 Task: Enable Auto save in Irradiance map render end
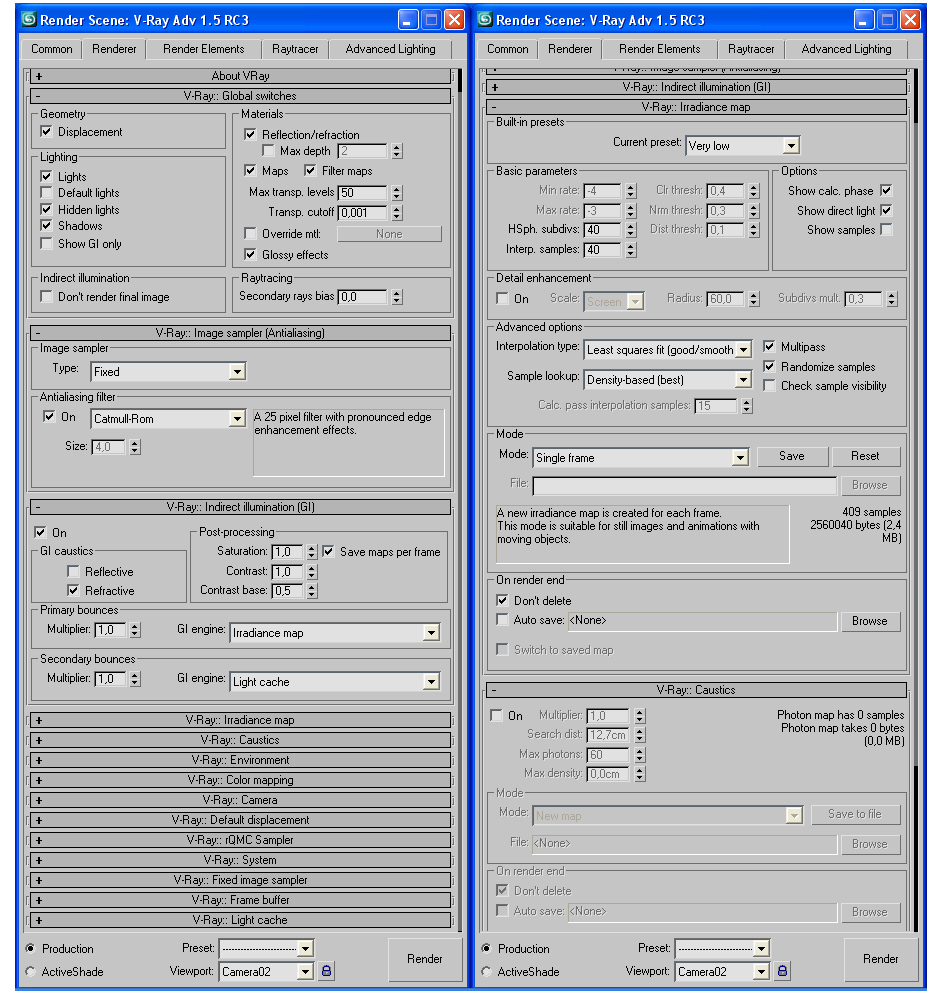(503, 620)
